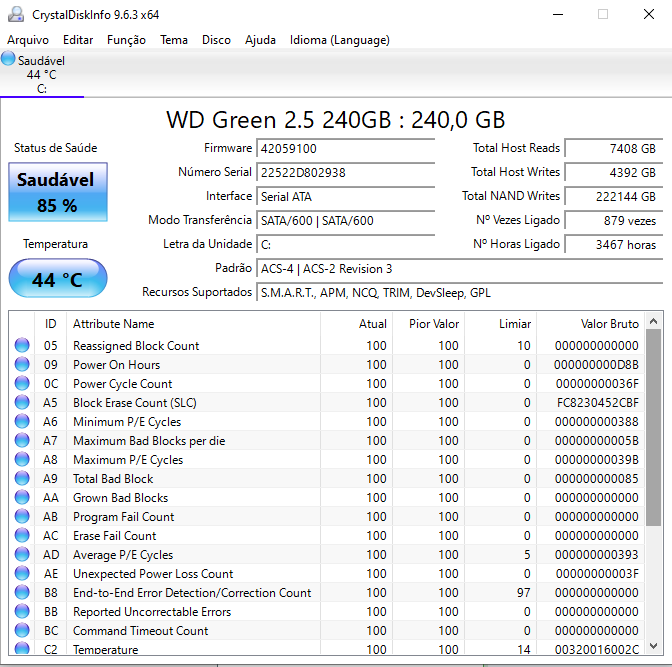
Task: Click the Letra da Unidade field C:
Action: pyautogui.click(x=345, y=244)
